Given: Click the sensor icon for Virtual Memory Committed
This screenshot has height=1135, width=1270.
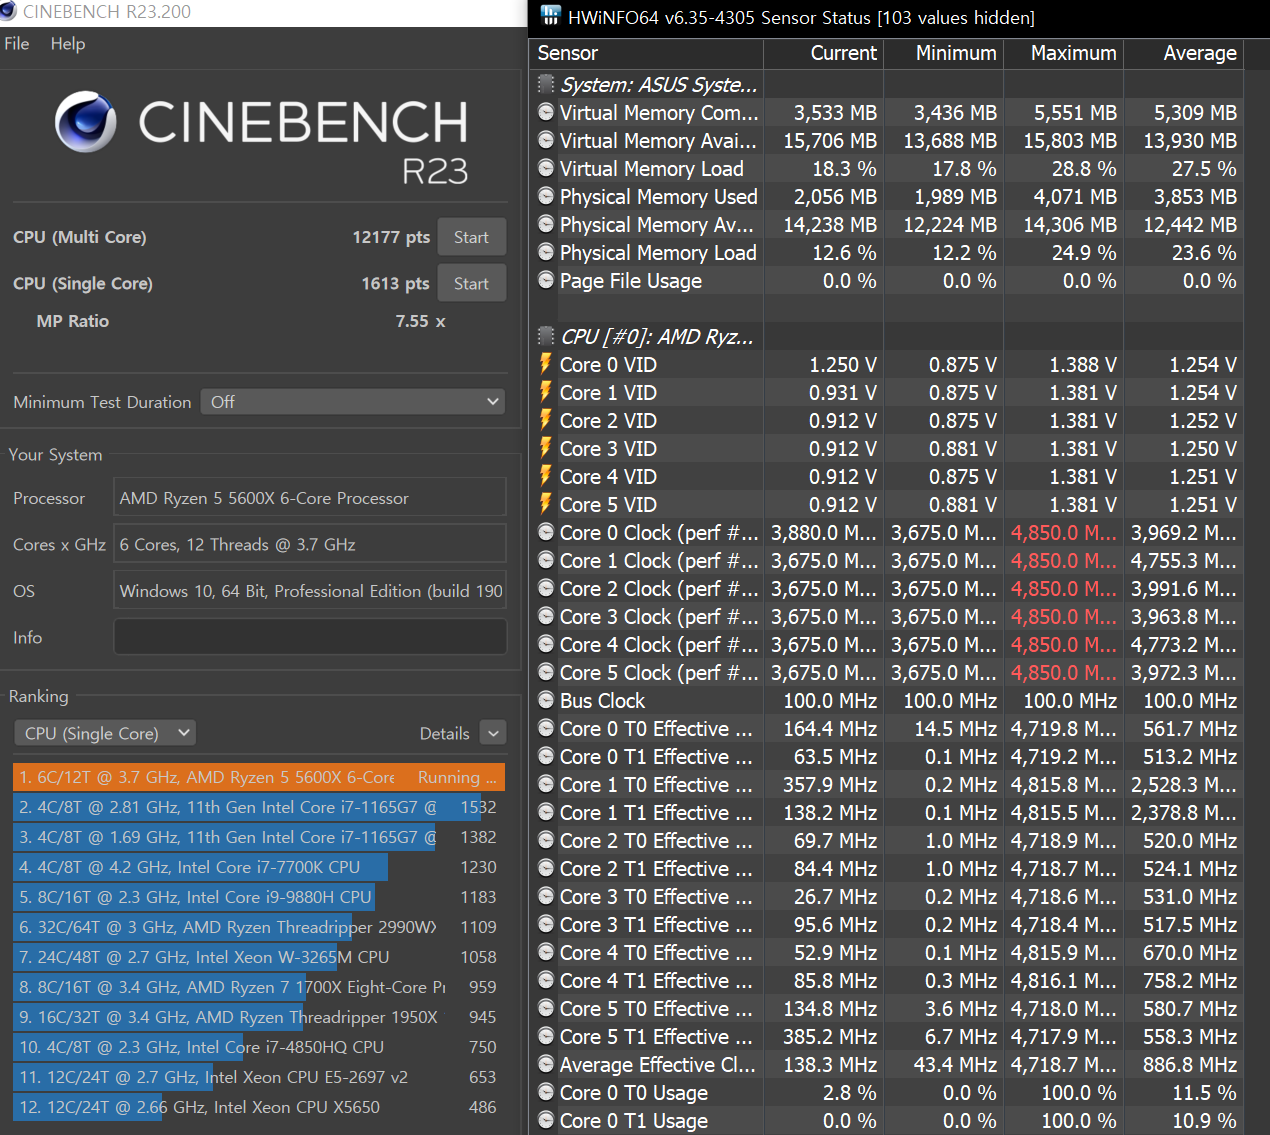Looking at the screenshot, I should (x=546, y=112).
